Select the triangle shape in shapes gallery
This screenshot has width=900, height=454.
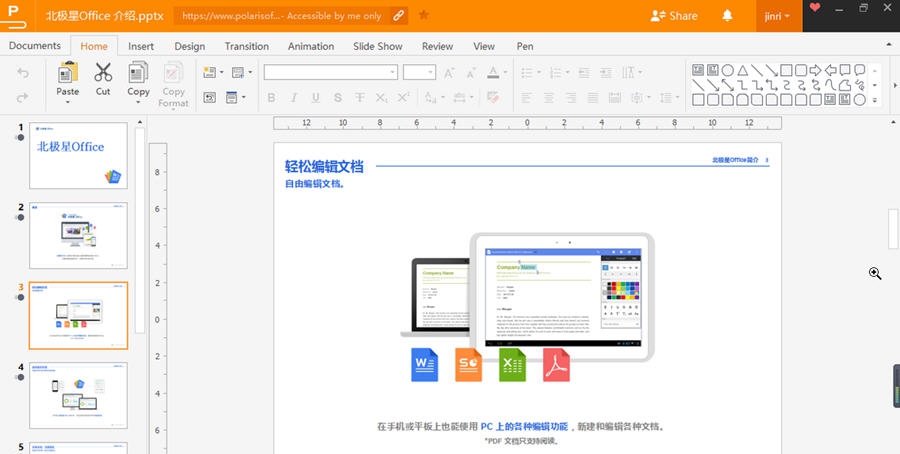tap(743, 70)
